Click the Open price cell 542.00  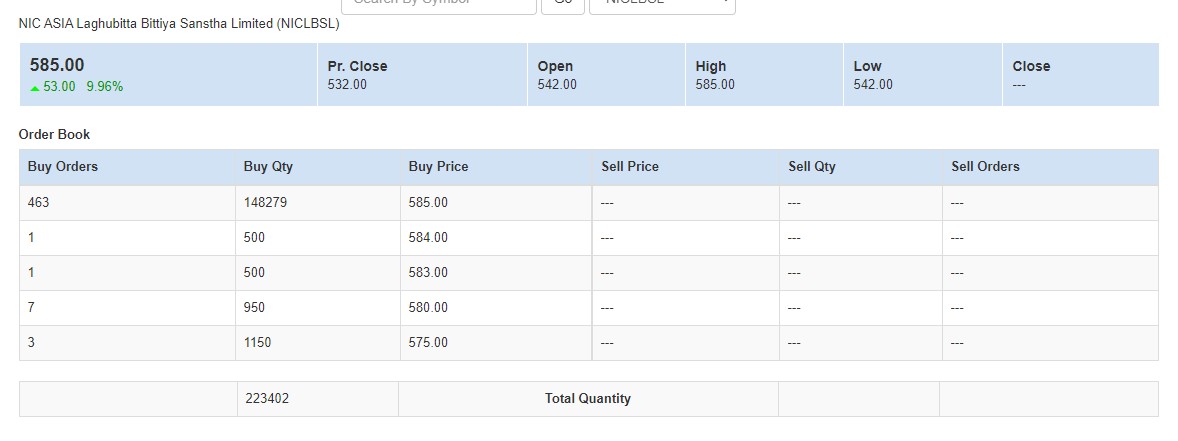[557, 85]
